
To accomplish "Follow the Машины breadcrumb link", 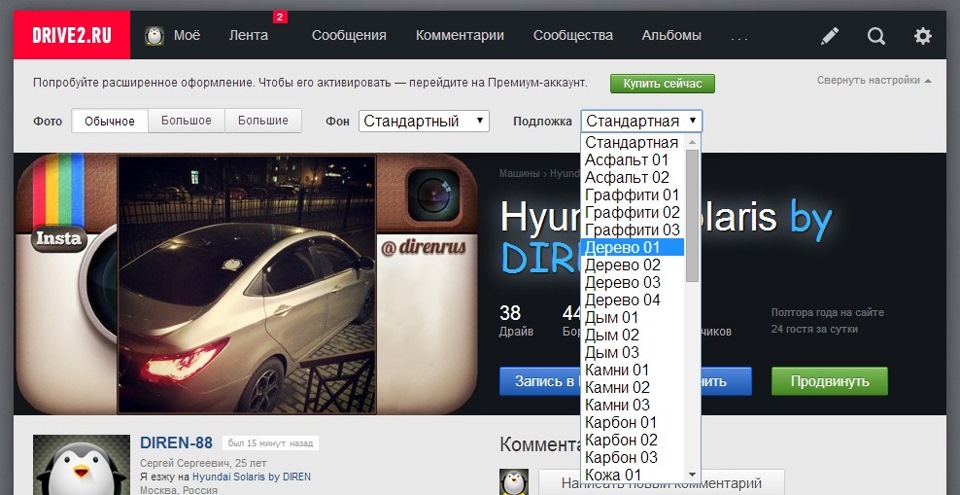I will (519, 173).
